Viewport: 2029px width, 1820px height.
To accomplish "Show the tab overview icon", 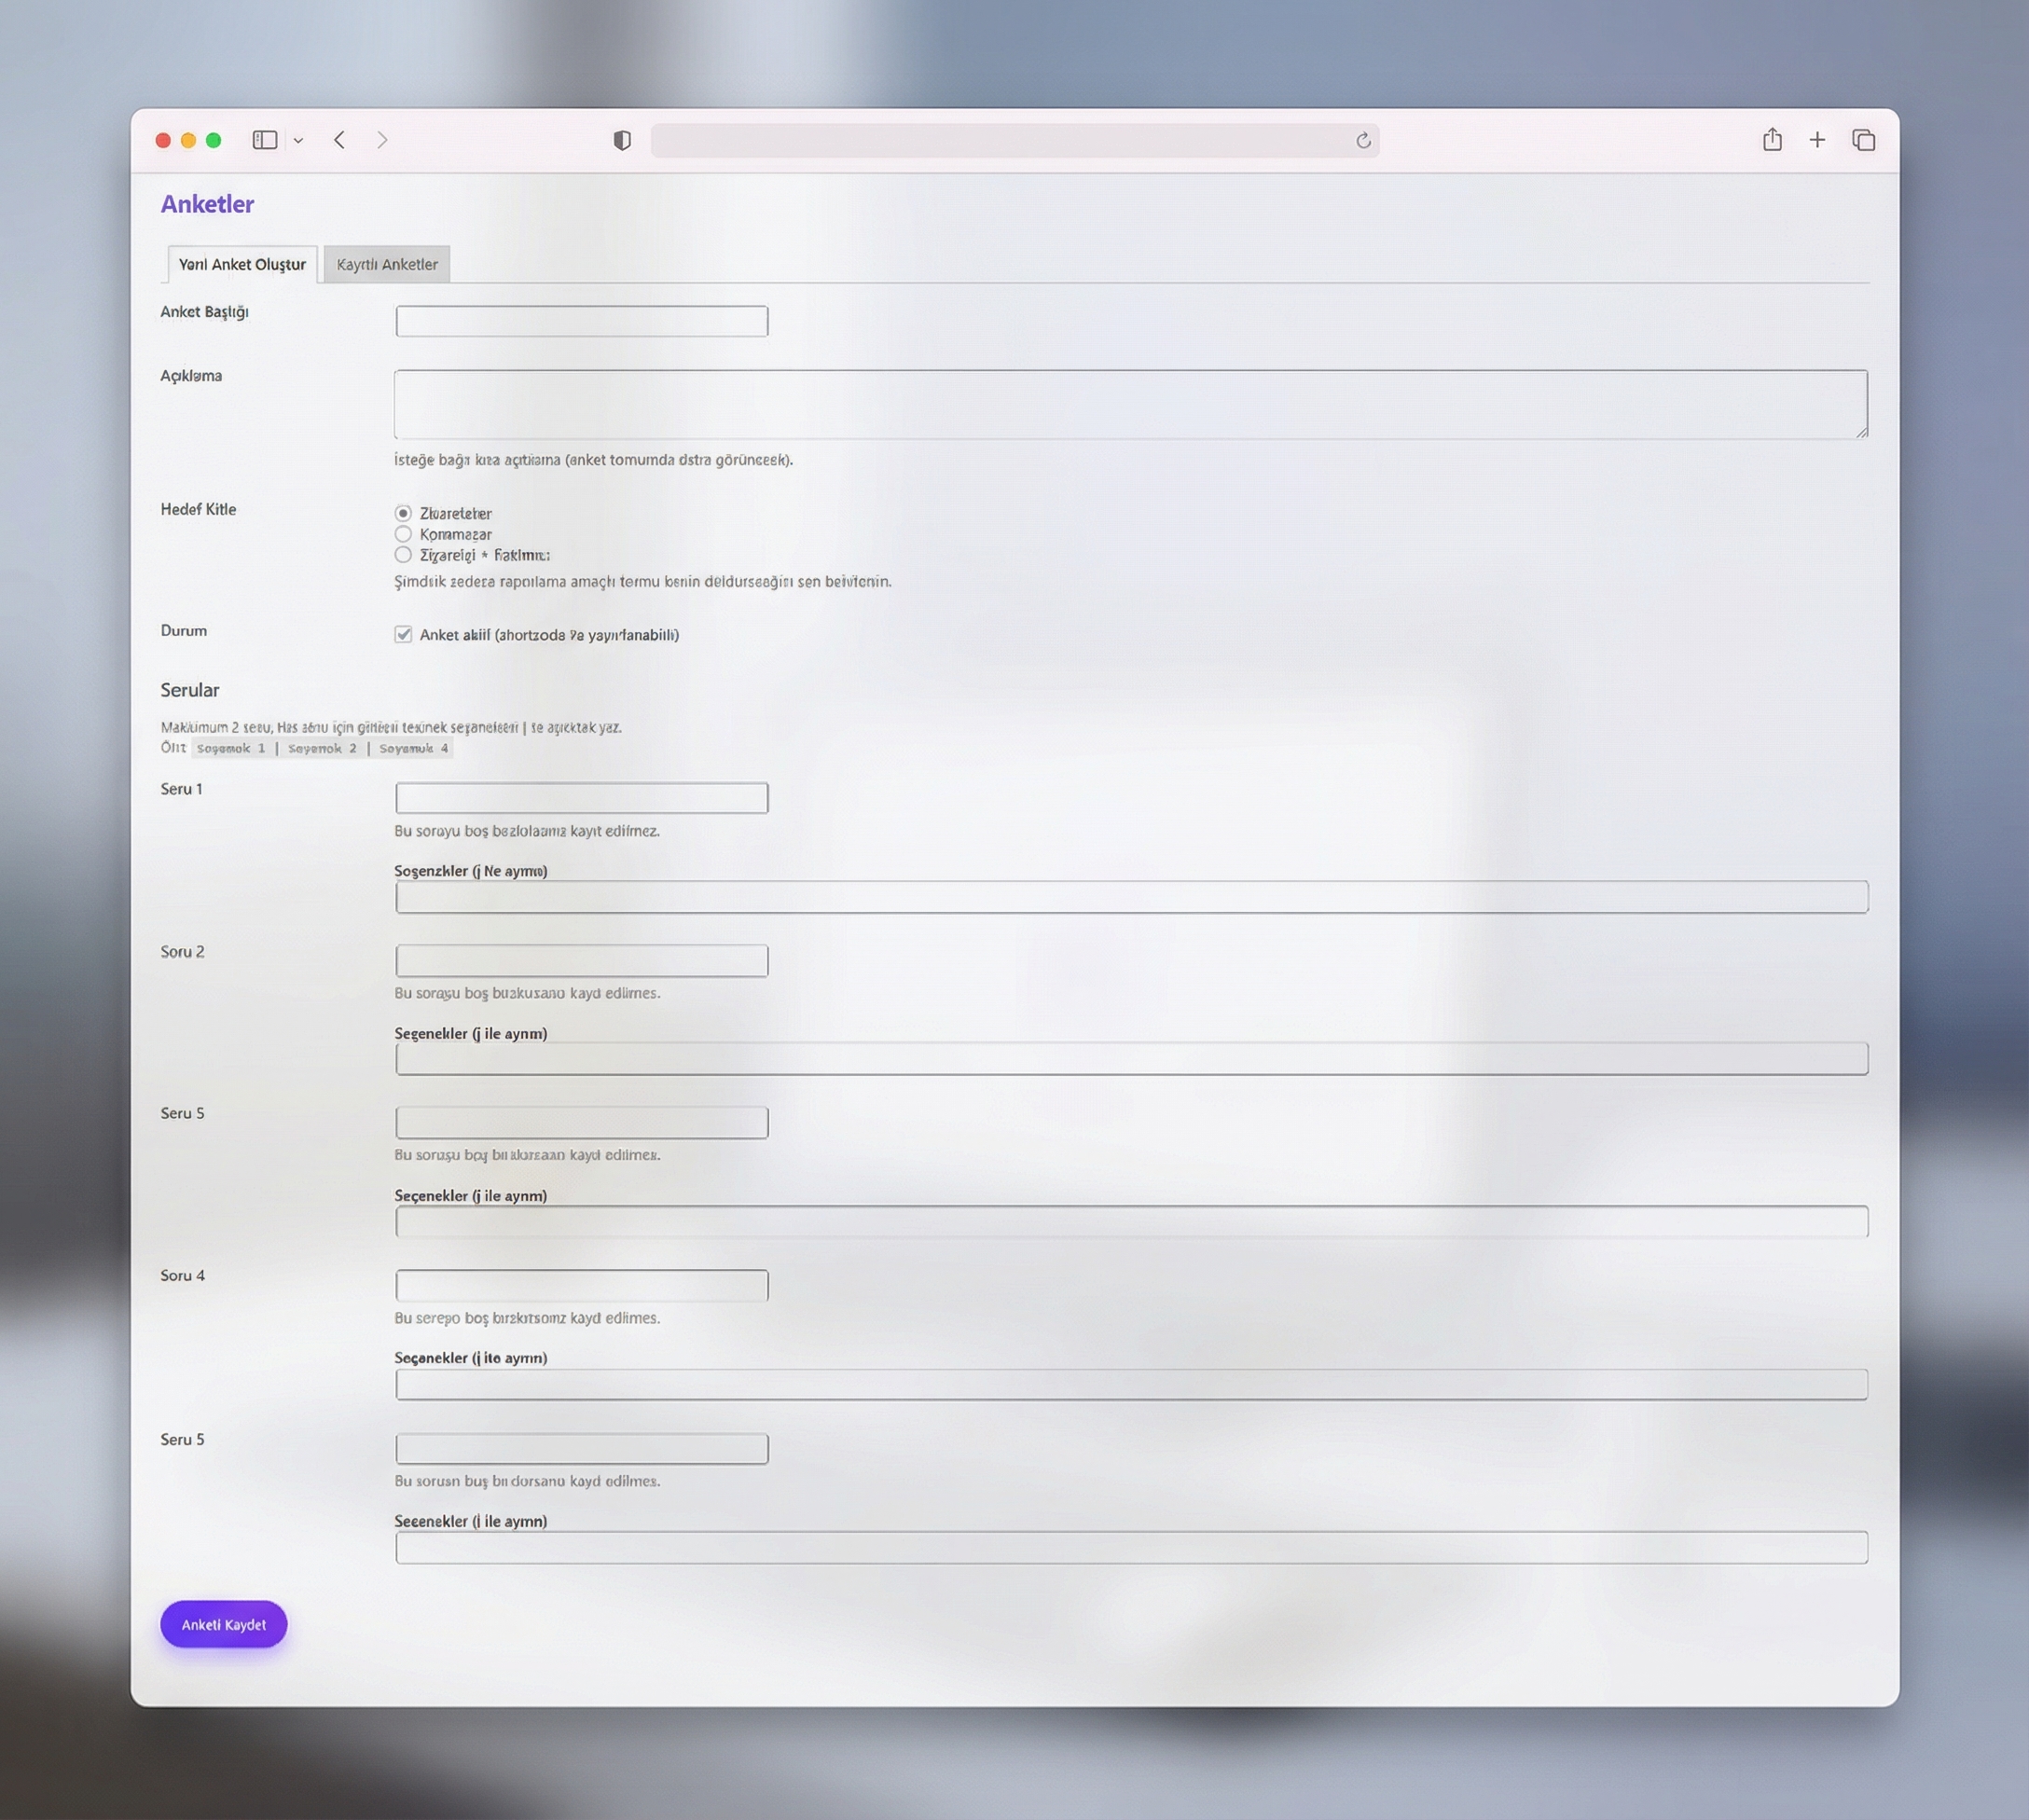I will click(x=1863, y=140).
